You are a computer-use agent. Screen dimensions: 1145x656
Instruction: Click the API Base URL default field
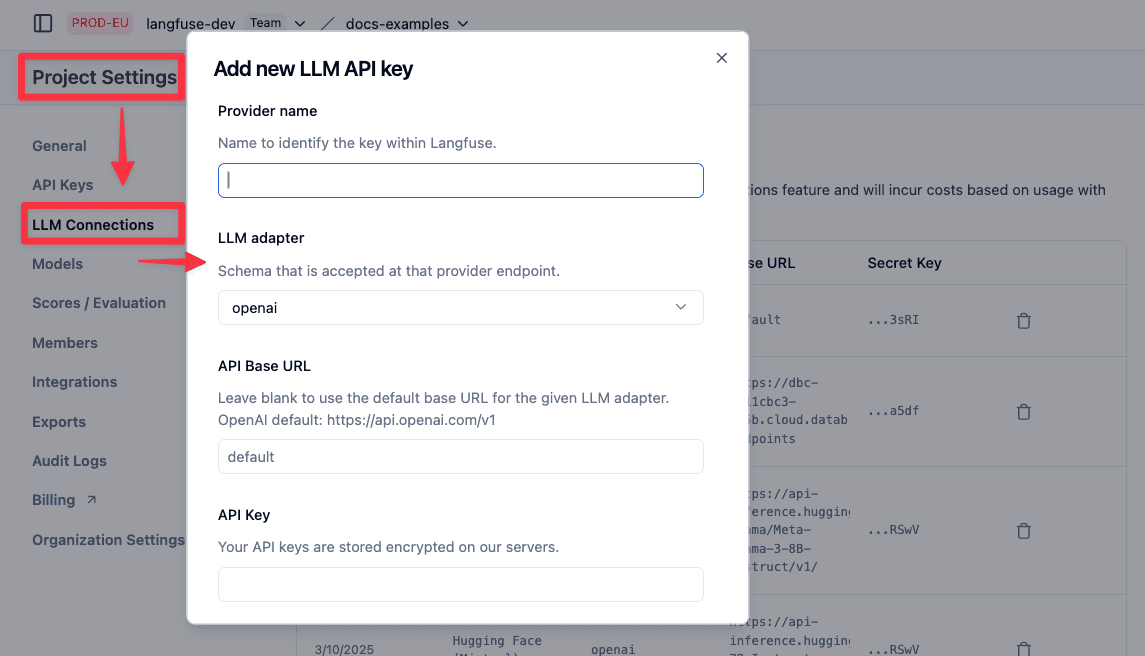coord(461,457)
